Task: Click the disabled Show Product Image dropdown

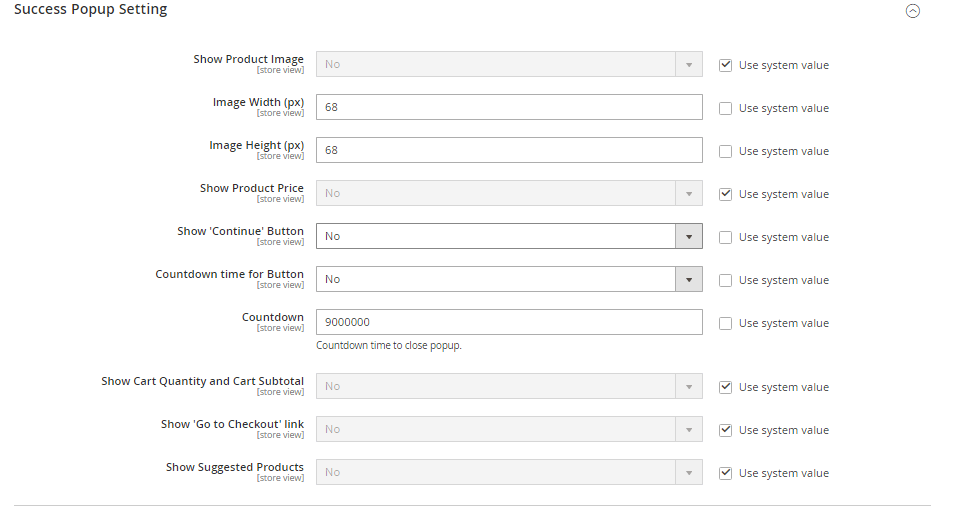Action: tap(509, 64)
